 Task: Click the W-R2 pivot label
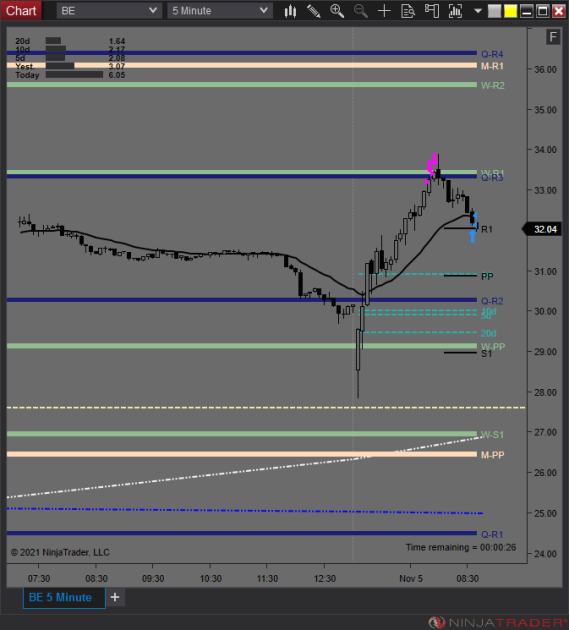[493, 86]
